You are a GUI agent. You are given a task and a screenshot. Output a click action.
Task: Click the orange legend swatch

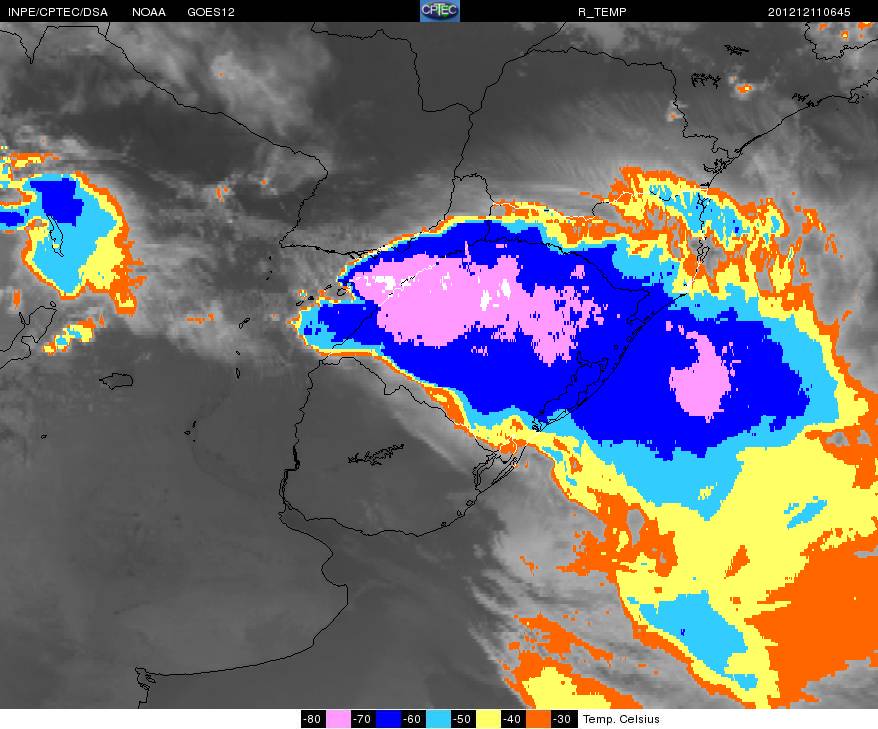pyautogui.click(x=537, y=719)
